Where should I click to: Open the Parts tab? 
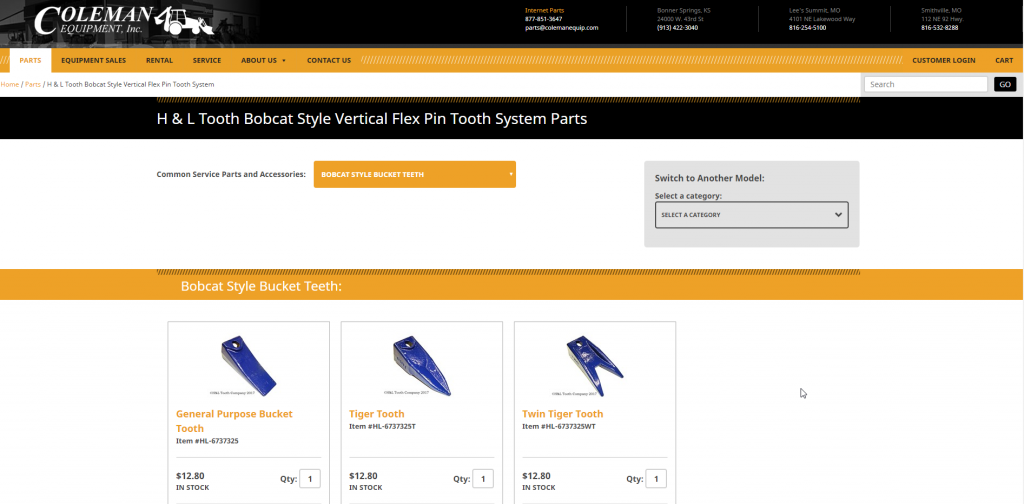[30, 60]
